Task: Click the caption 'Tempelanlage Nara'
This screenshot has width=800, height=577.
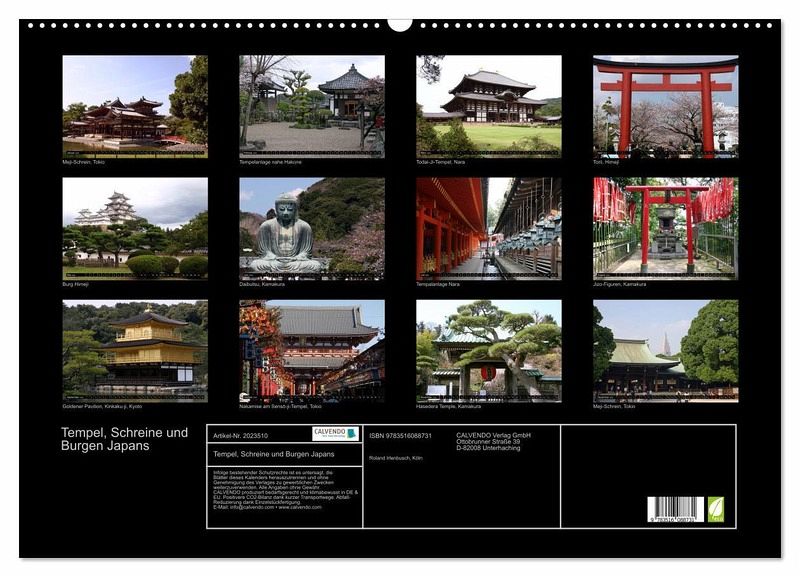Action: point(438,284)
